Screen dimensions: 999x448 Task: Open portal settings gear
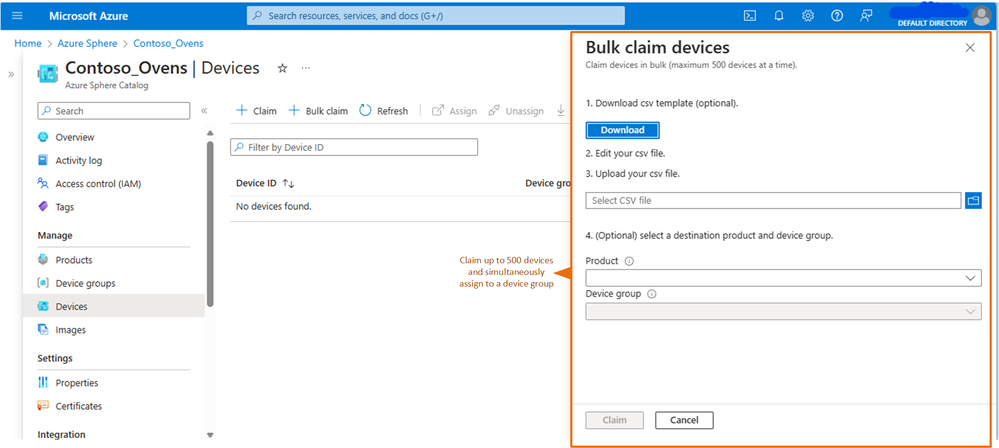coord(808,16)
